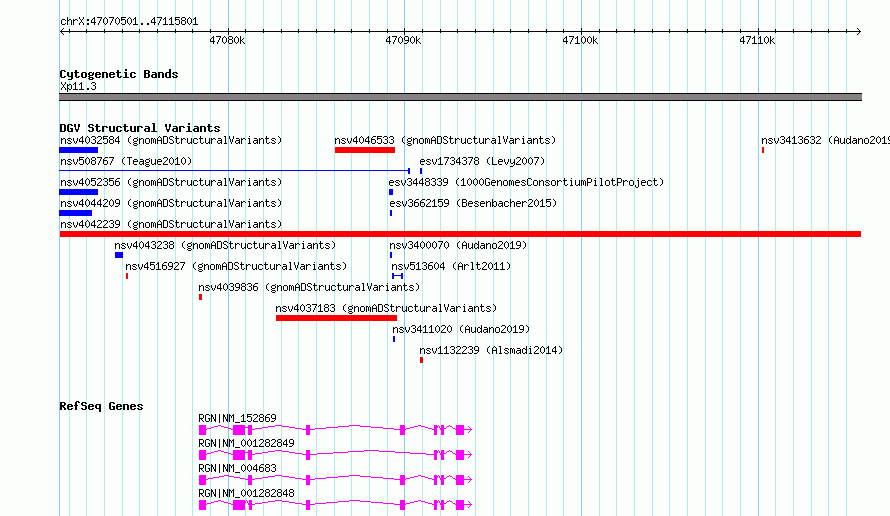Viewport: 890px width, 516px height.
Task: Click the RefSeq Genes track title
Action: point(101,406)
